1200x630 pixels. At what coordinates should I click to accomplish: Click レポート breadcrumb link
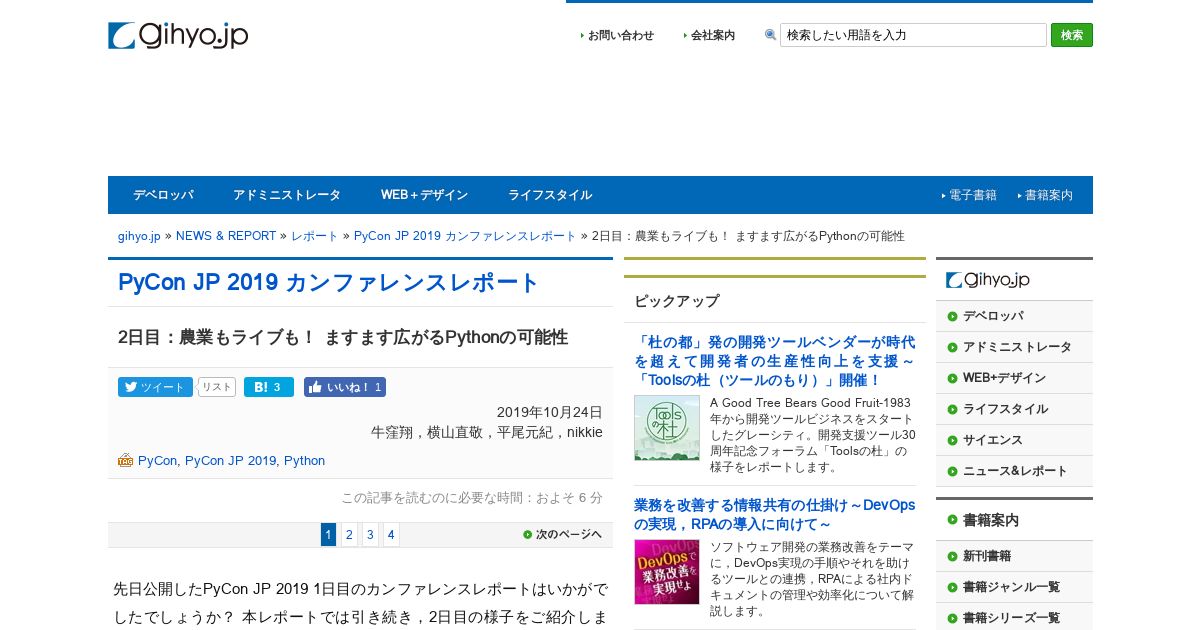coord(315,236)
